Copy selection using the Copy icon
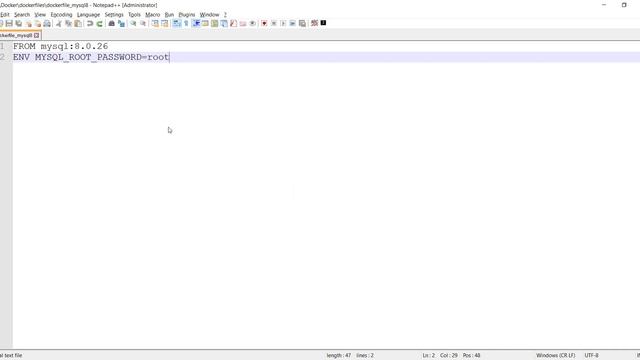Screen dimensions: 640x360 (x=68, y=24)
